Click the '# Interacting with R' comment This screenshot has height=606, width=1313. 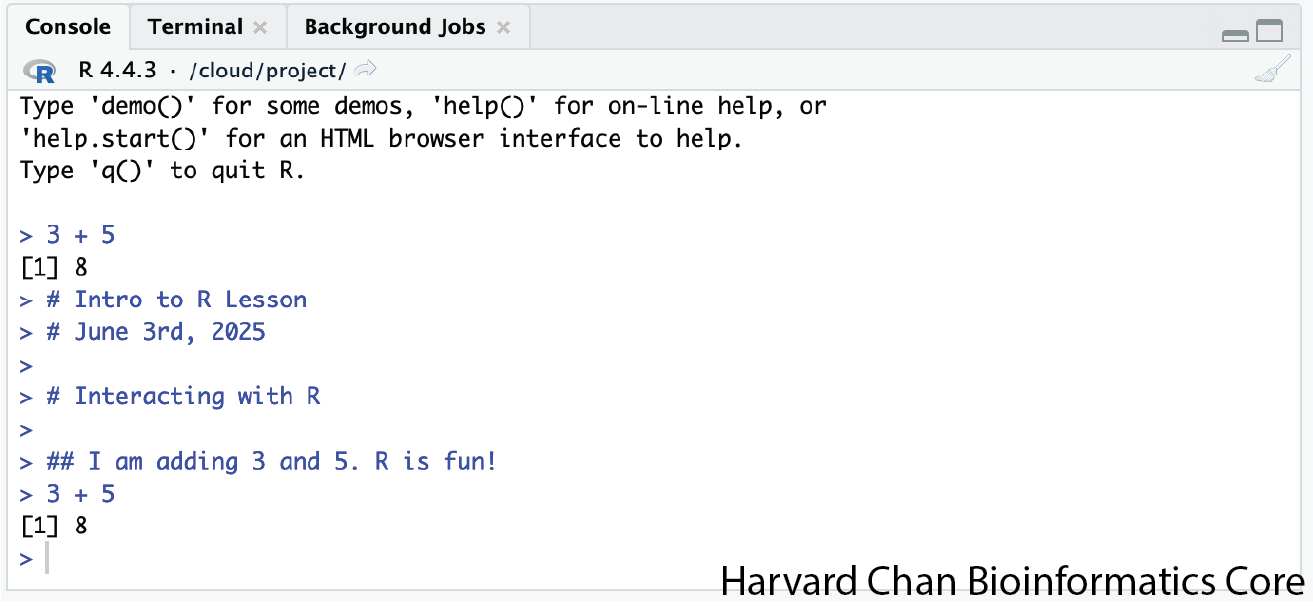click(183, 396)
